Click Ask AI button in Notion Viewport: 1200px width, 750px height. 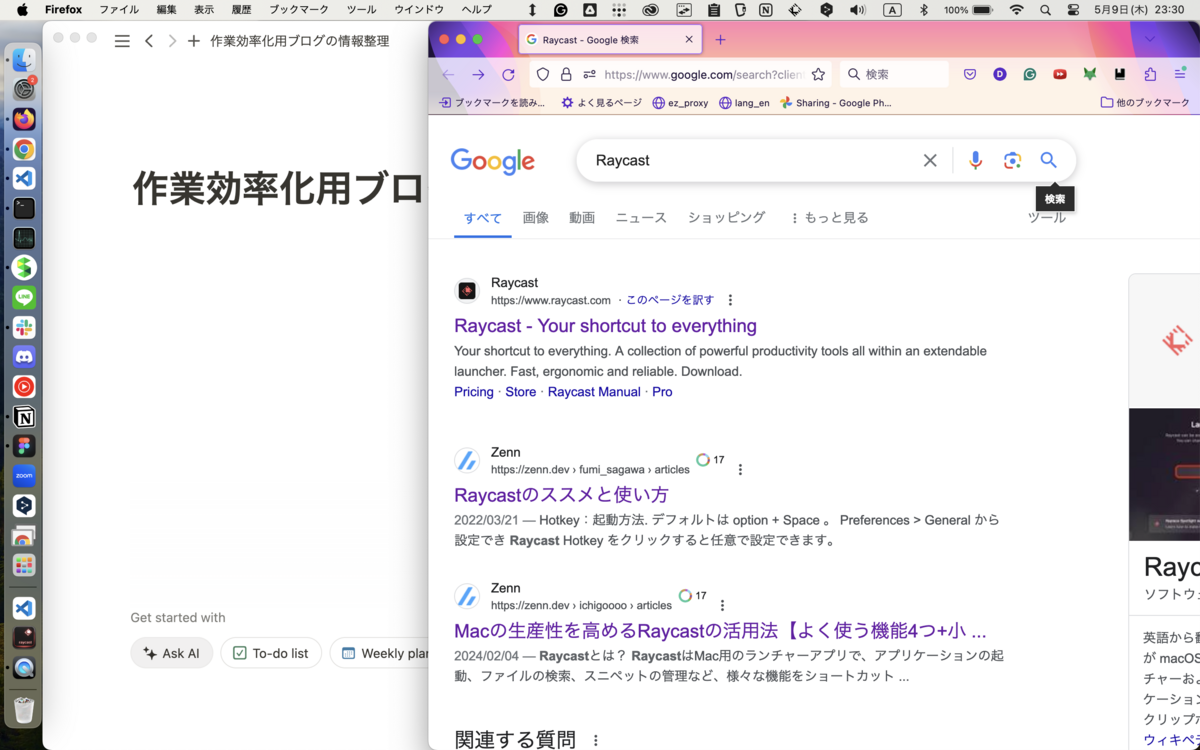pyautogui.click(x=171, y=653)
